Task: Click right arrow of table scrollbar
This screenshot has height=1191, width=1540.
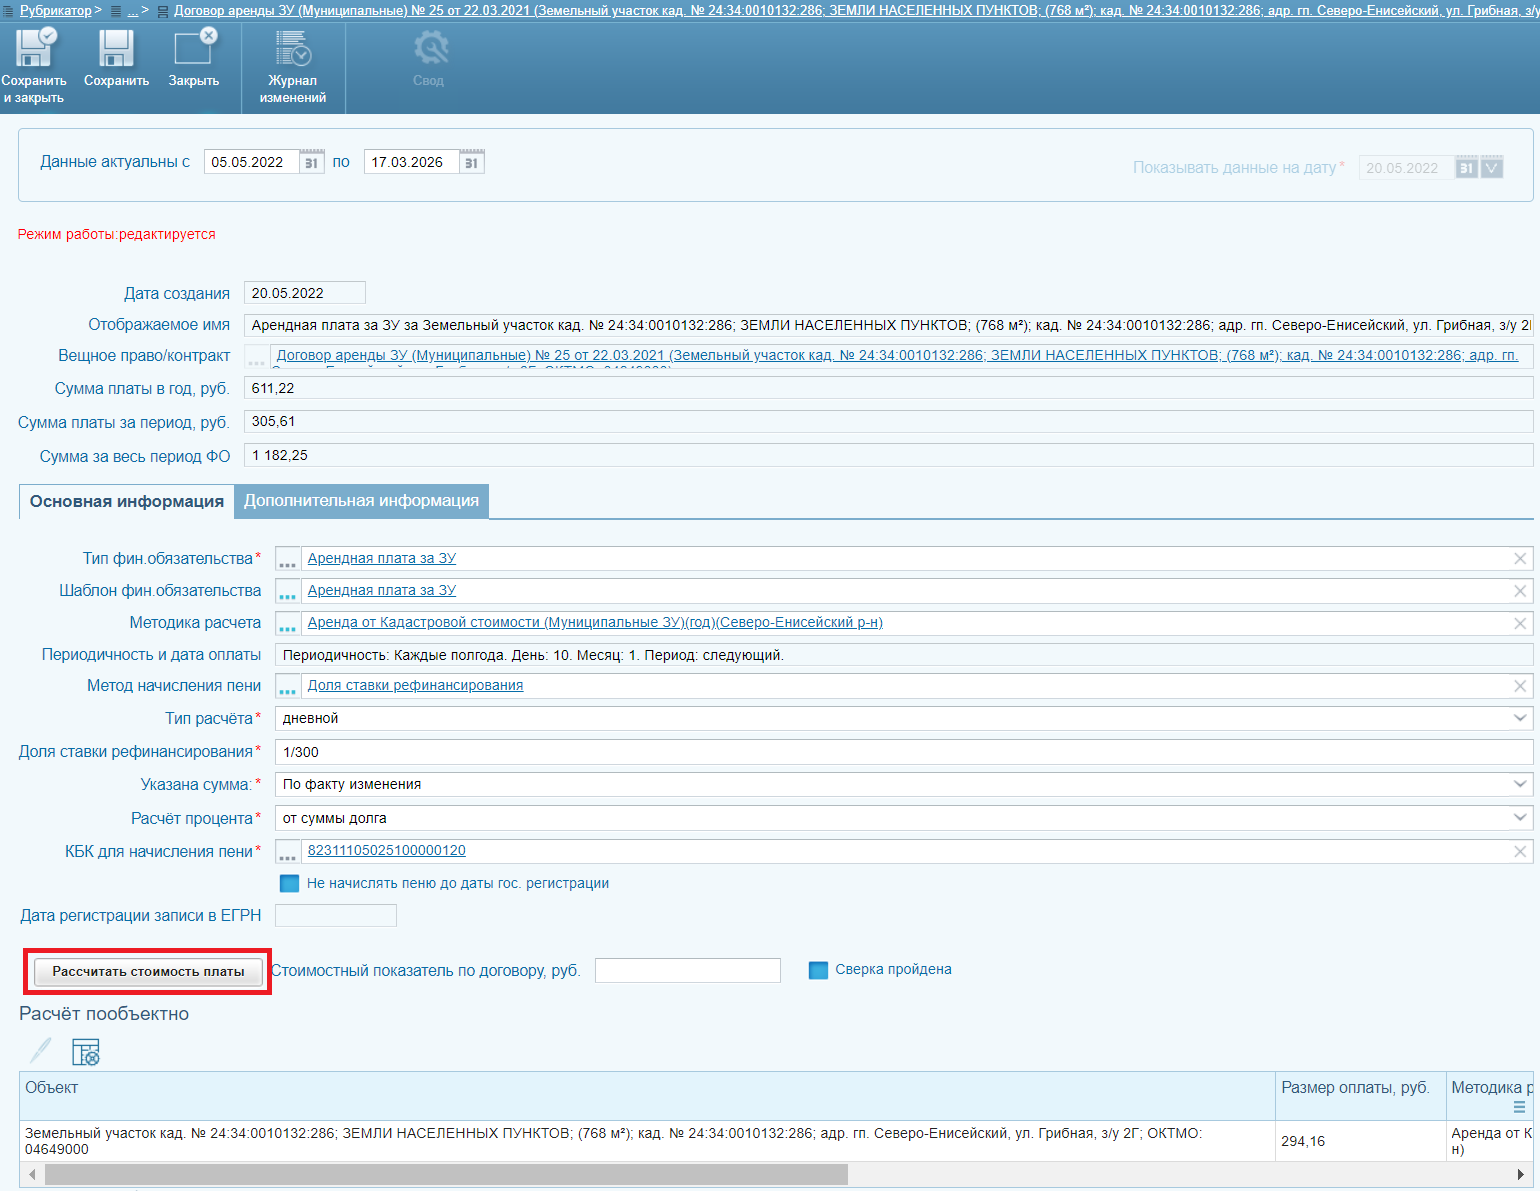Action: (1521, 1174)
